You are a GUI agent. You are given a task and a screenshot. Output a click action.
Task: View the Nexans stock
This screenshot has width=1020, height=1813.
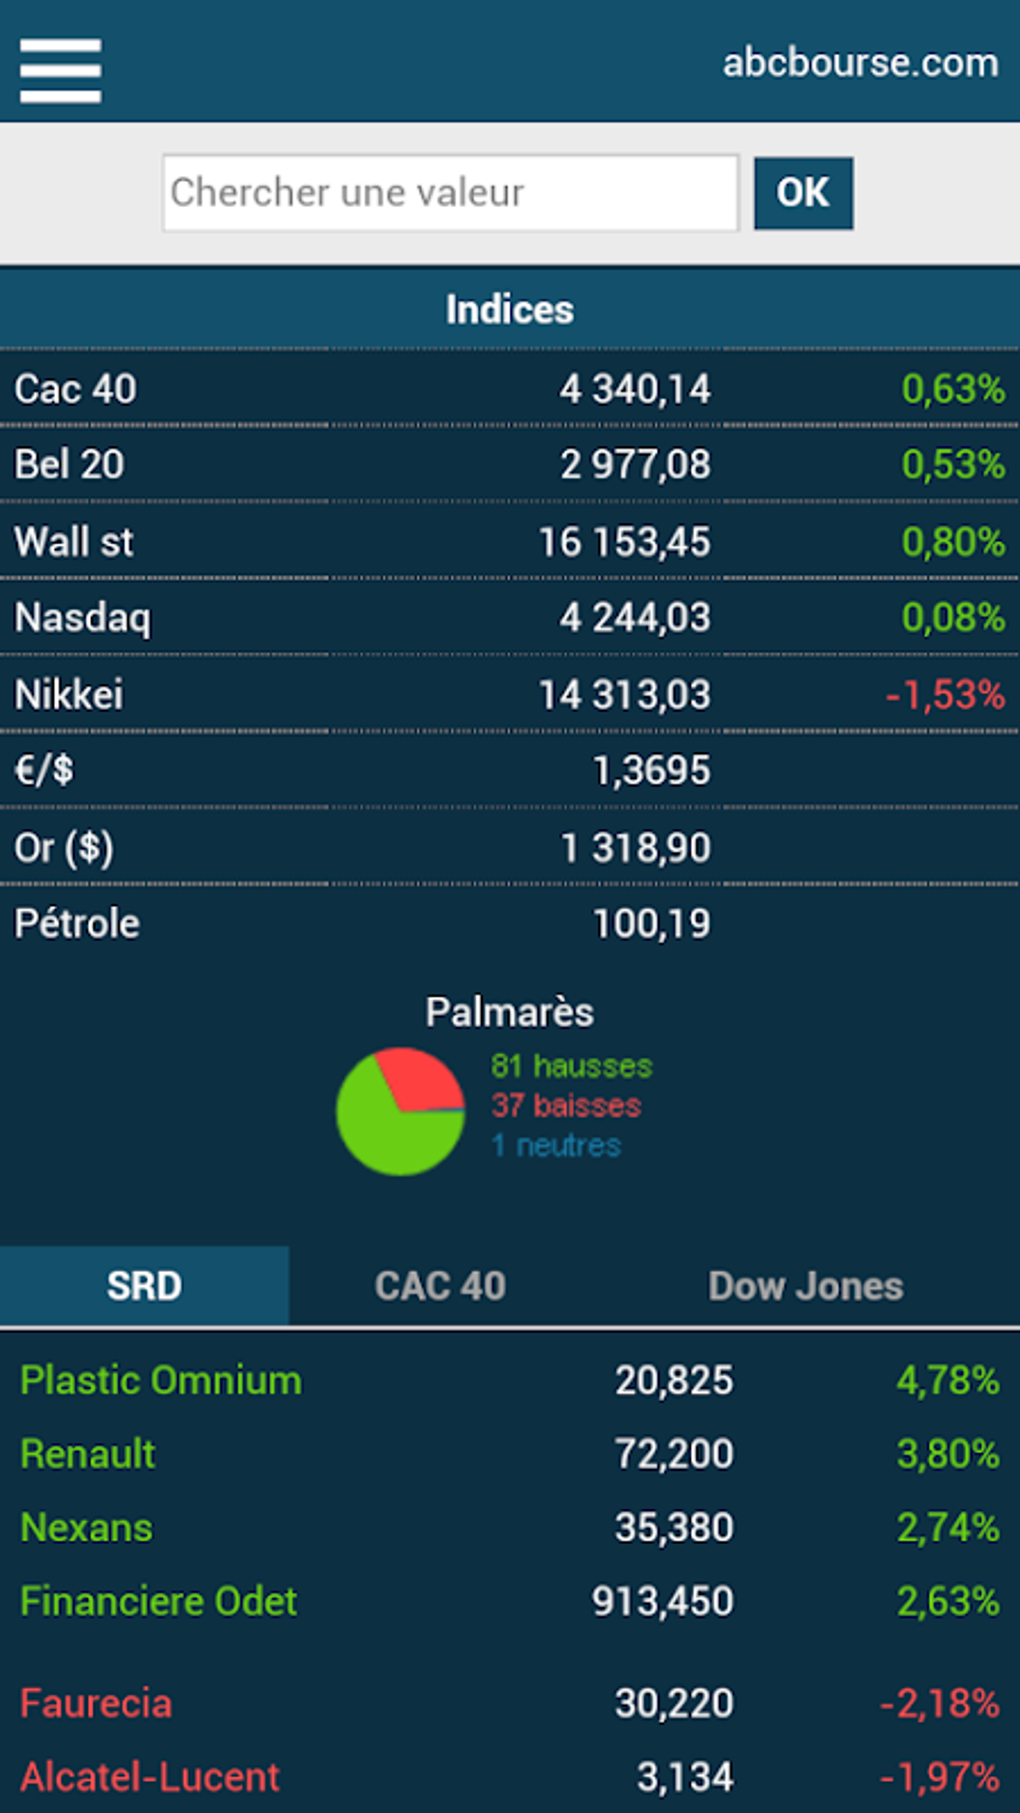point(87,1528)
